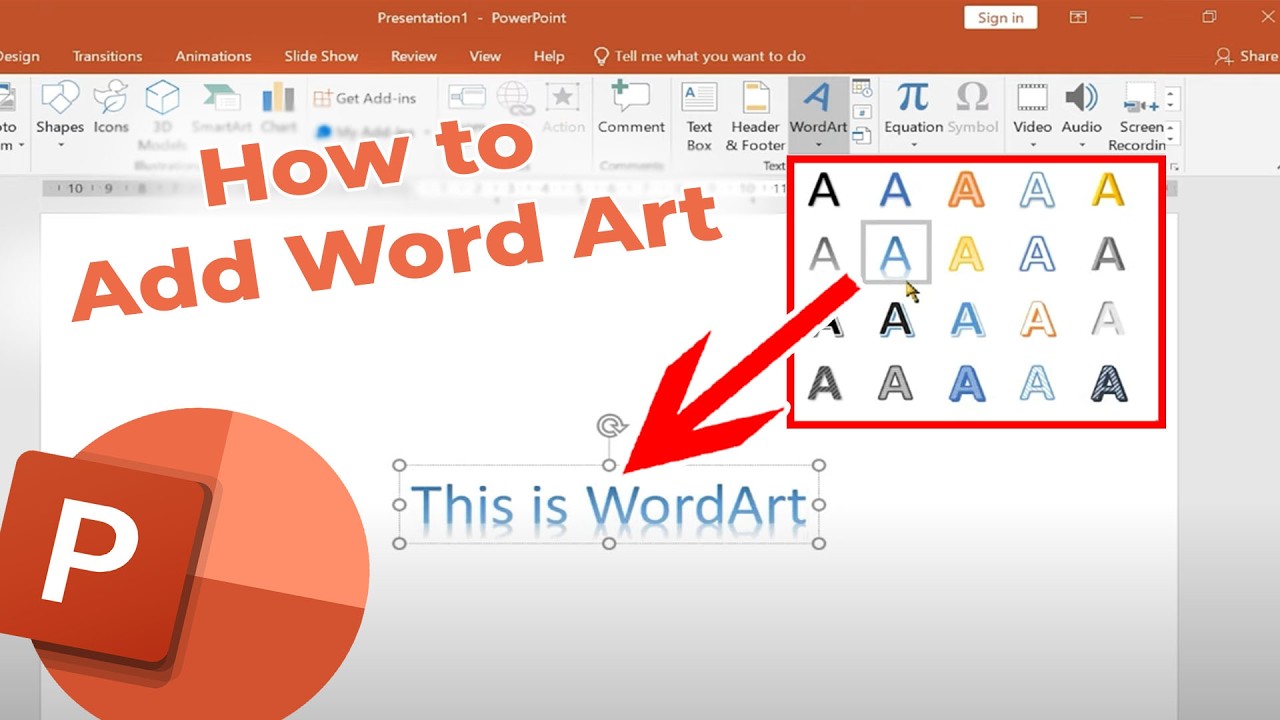Choose the dark gray WordArt, second row
This screenshot has height=720, width=1280.
1108,253
